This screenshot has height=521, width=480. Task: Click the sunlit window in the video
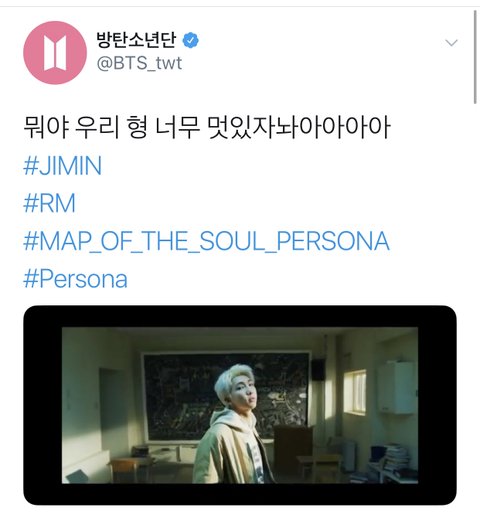tap(355, 392)
